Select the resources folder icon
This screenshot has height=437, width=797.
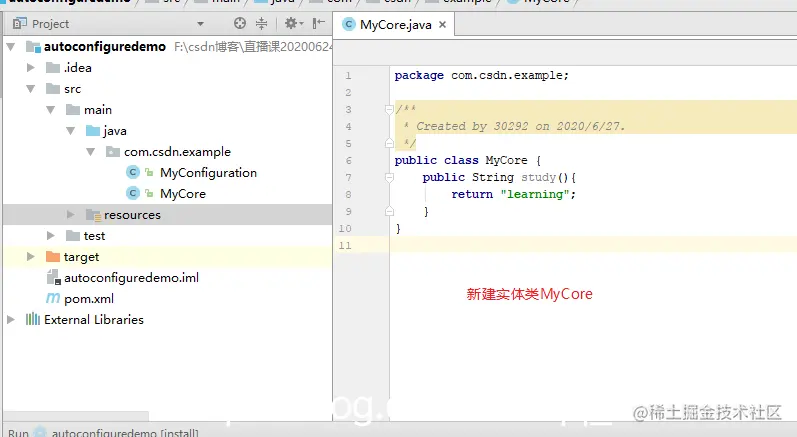[93, 215]
